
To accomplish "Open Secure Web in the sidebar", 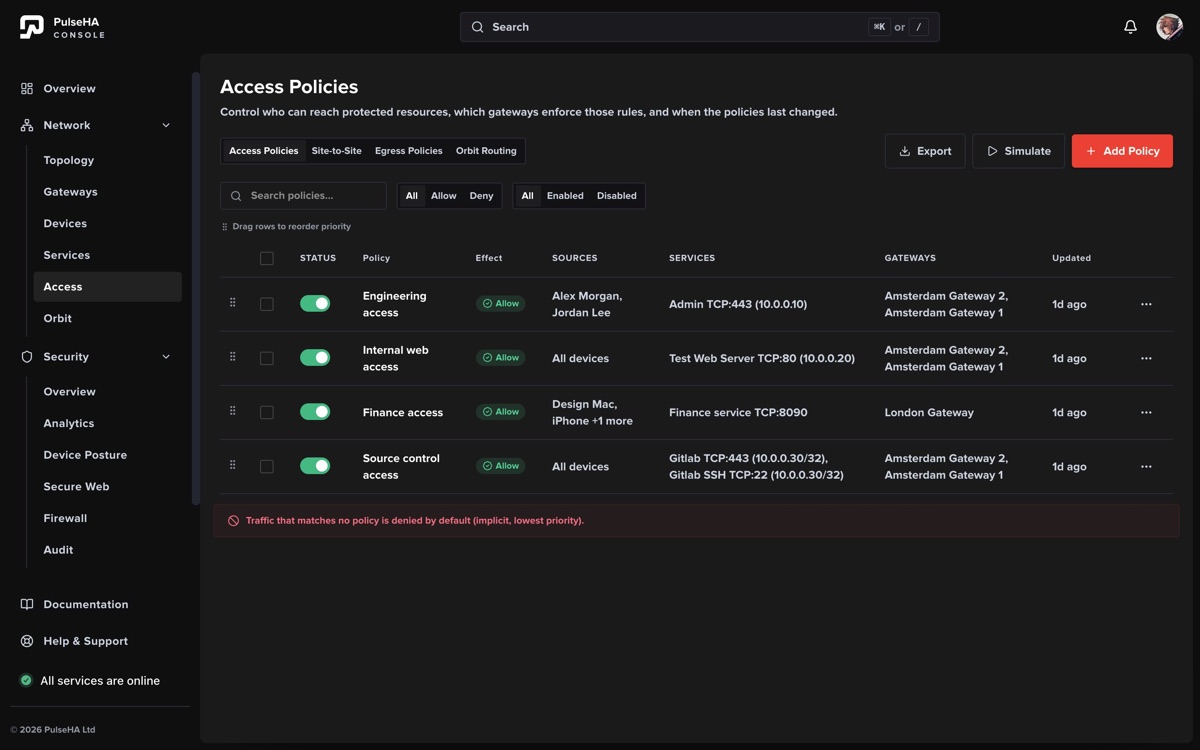I will coord(107,487).
